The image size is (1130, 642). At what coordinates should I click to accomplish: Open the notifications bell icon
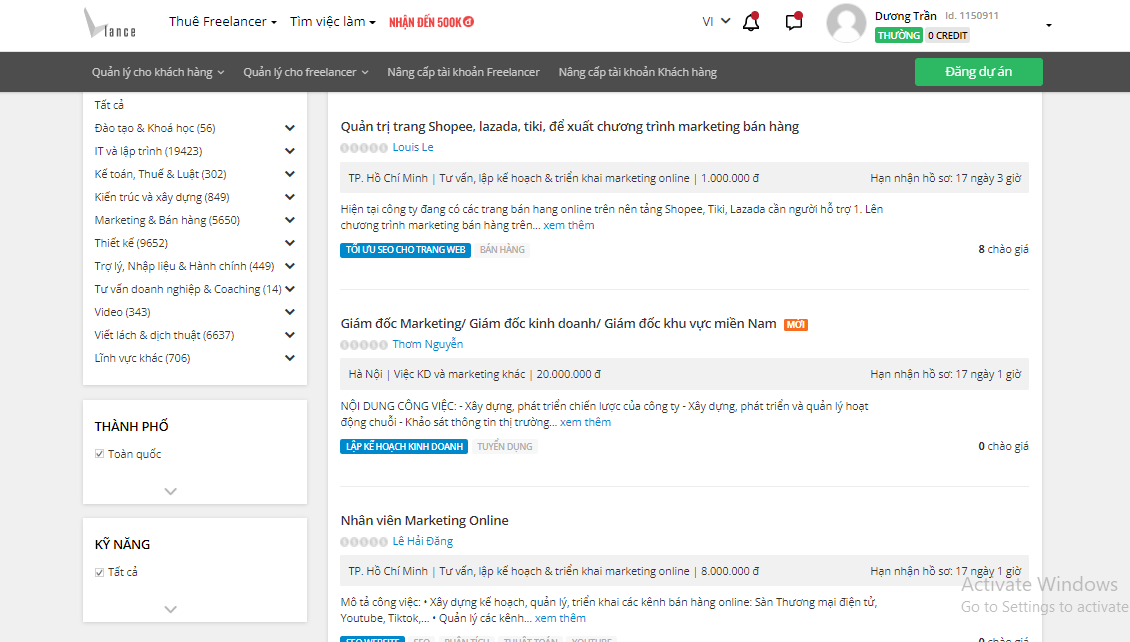pos(751,22)
